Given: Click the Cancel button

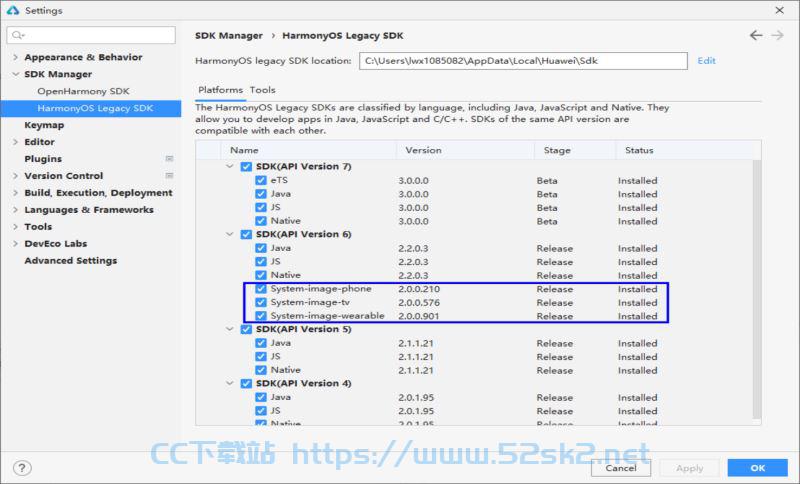Looking at the screenshot, I should click(621, 468).
